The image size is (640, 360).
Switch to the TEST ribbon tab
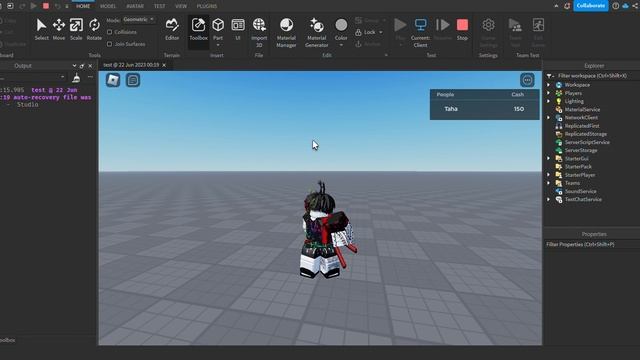click(160, 6)
